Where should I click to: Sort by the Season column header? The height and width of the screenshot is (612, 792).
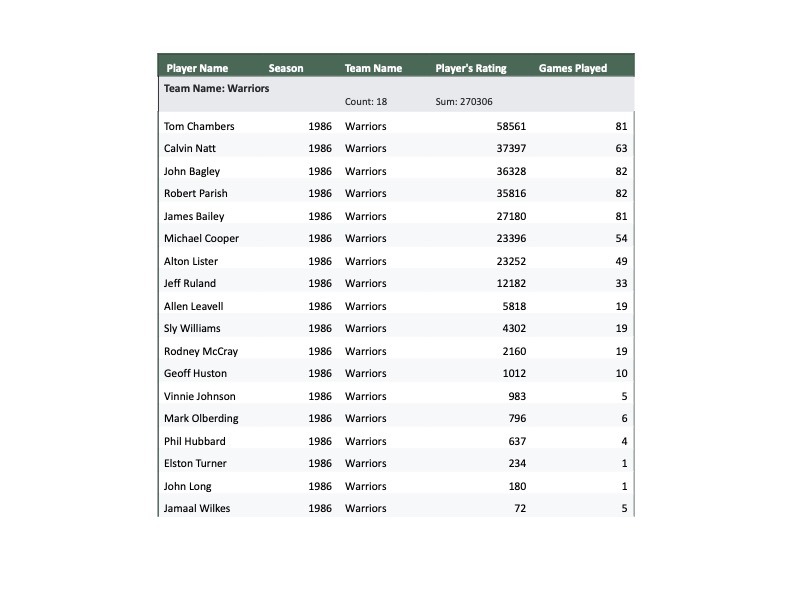[x=286, y=69]
